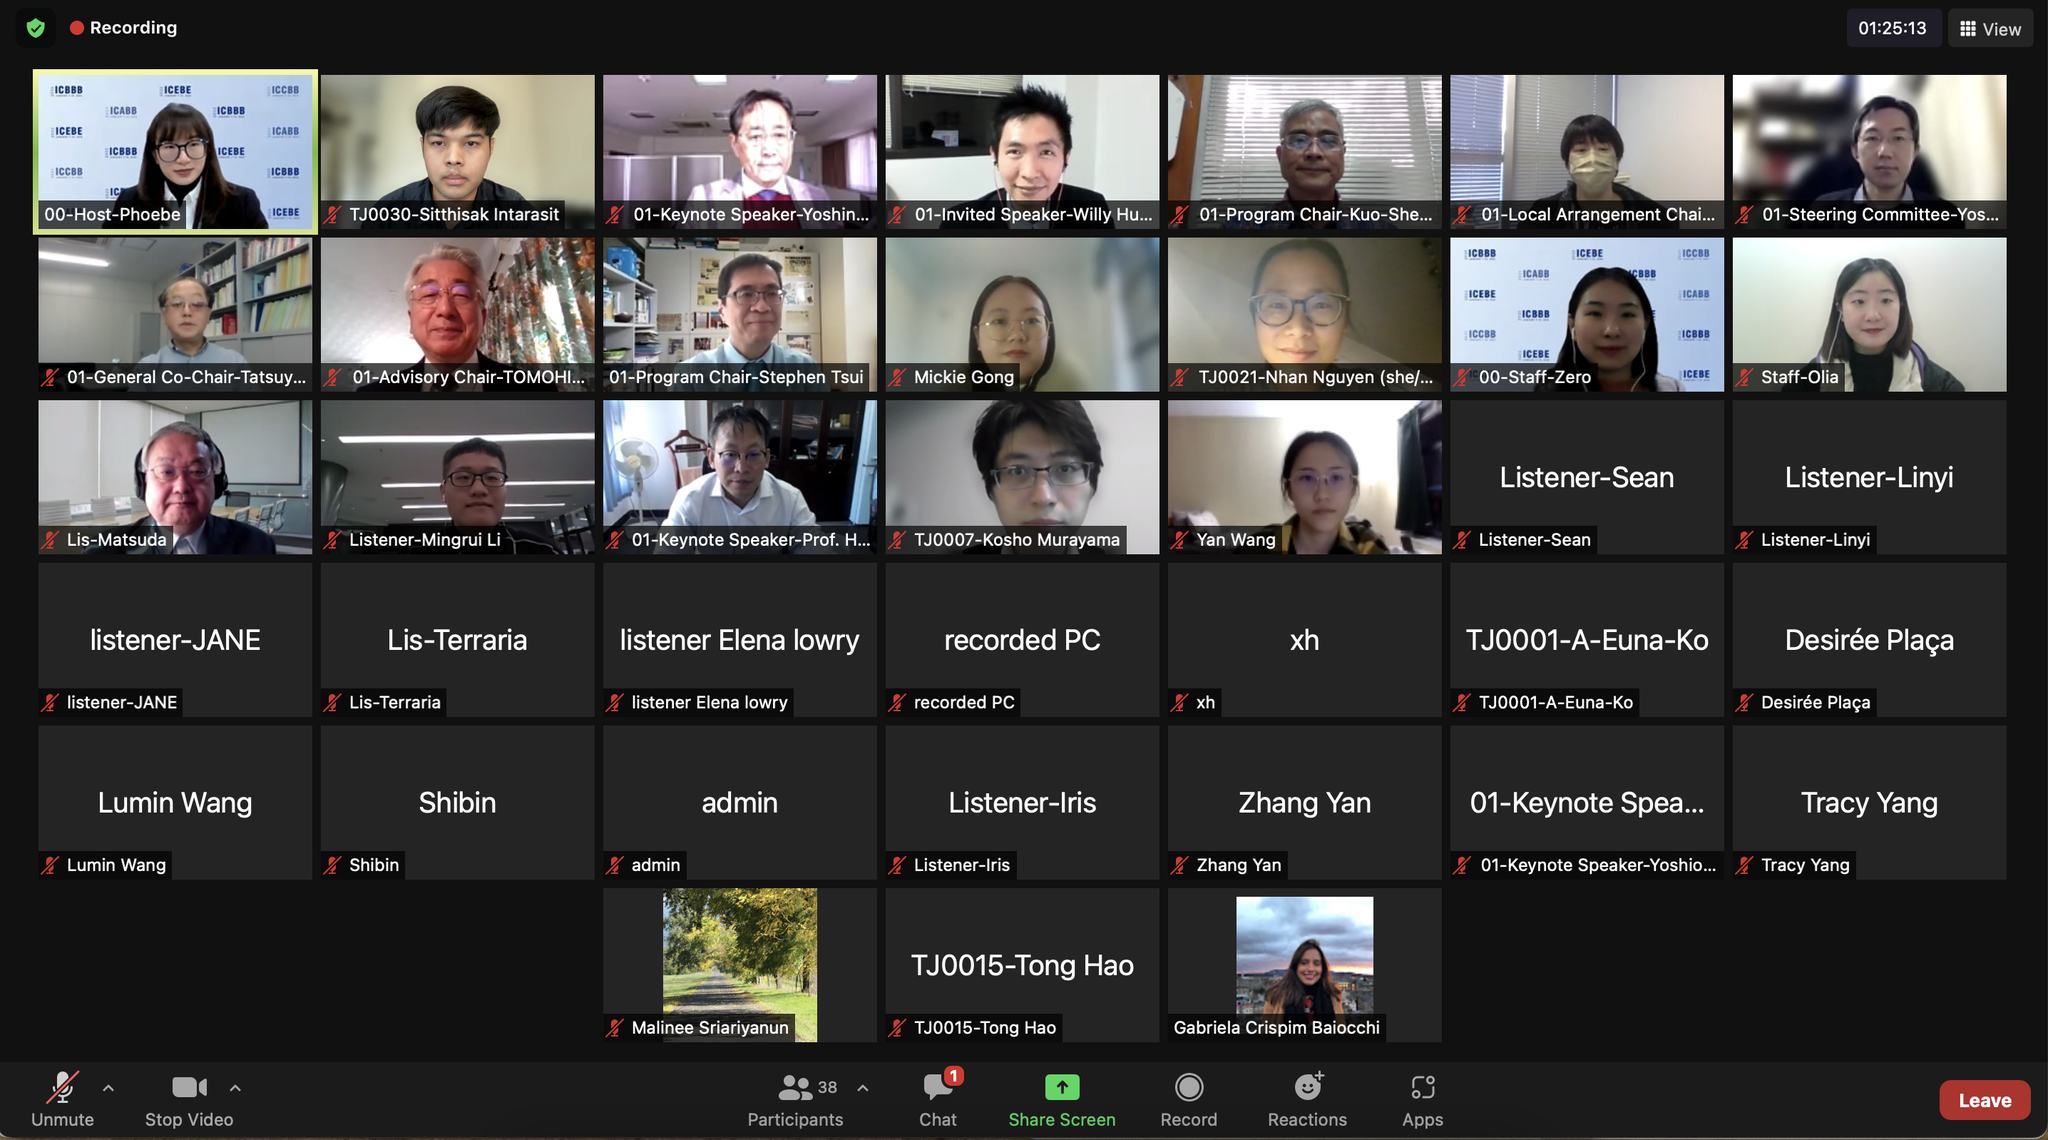Click the green encryption shield icon
Screen dimensions: 2048x1140
pyautogui.click(x=36, y=28)
